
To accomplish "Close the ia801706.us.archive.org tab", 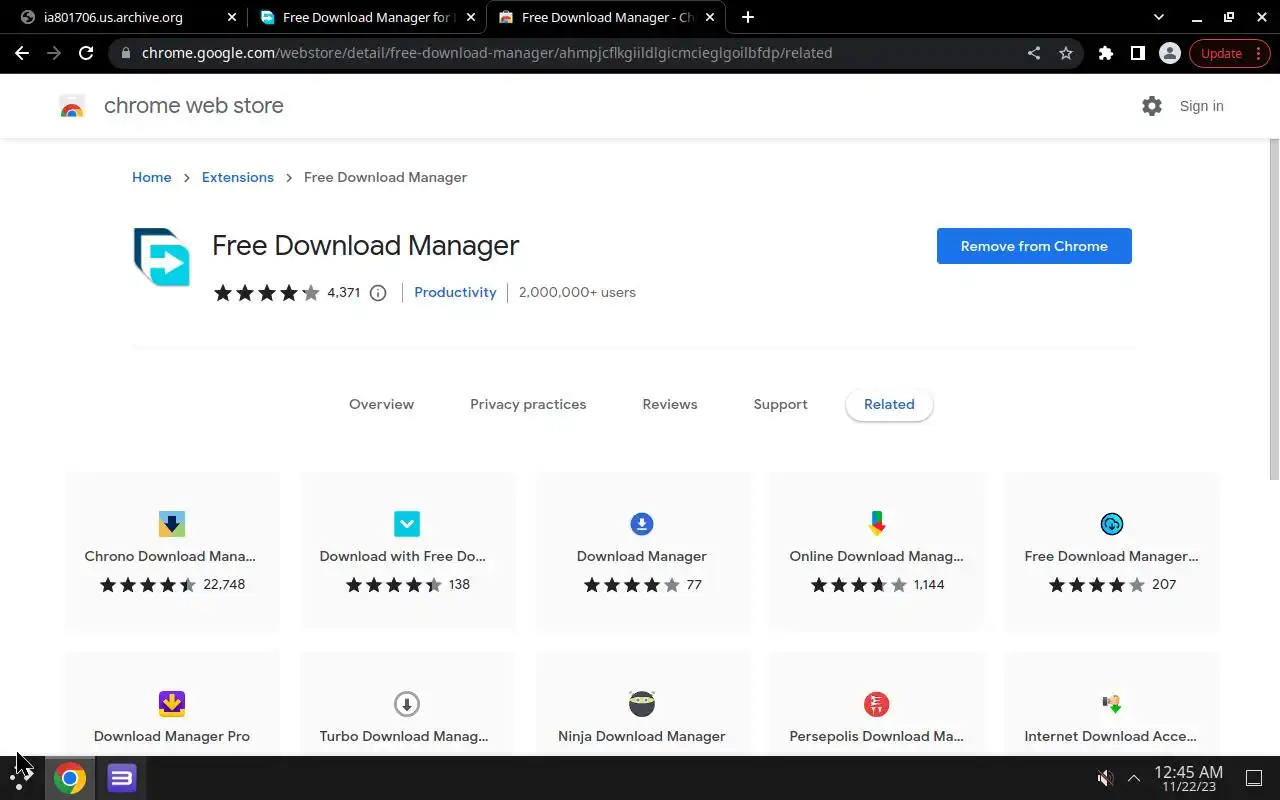I will (x=232, y=17).
